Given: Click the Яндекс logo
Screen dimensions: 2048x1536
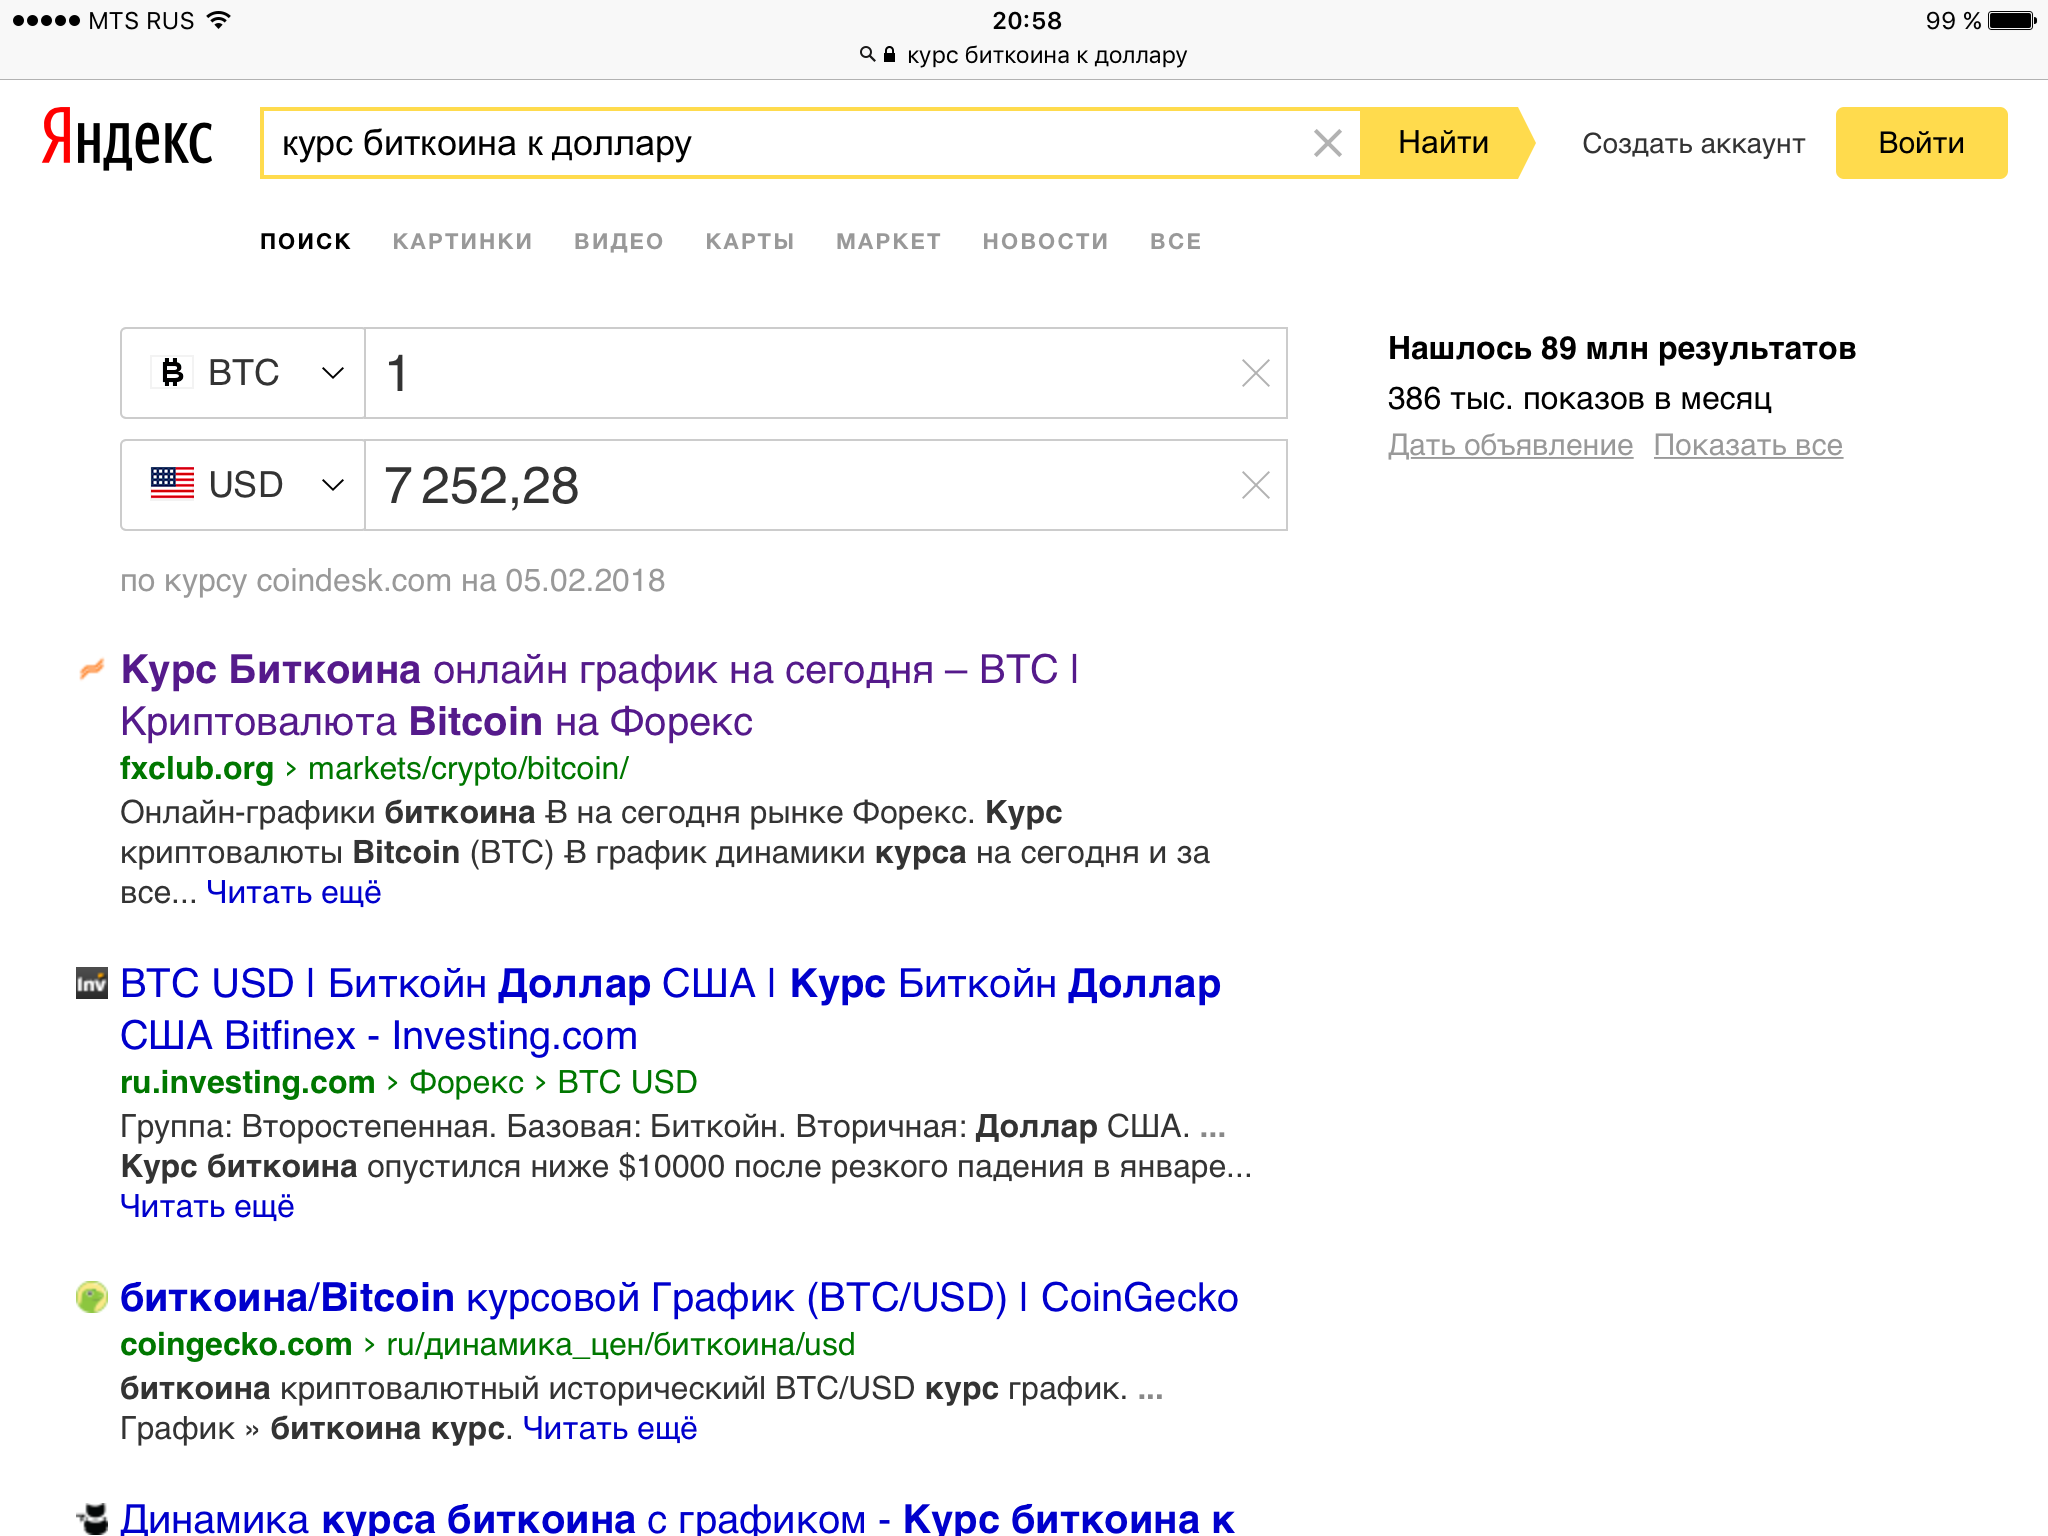Looking at the screenshot, I should coord(127,138).
